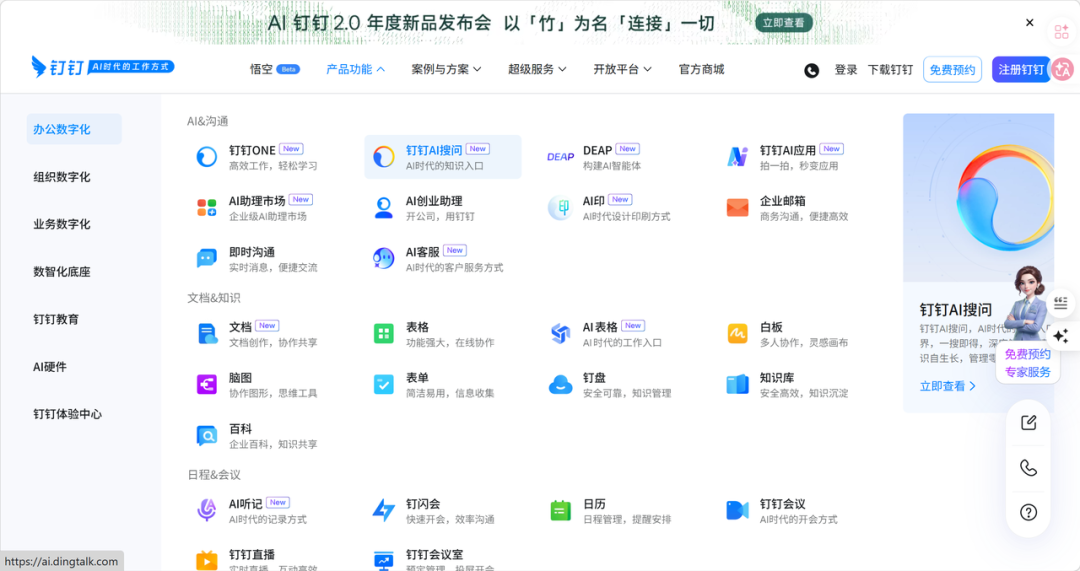The width and height of the screenshot is (1080, 571).
Task: Open the edit feedback floating icon
Action: click(1028, 422)
